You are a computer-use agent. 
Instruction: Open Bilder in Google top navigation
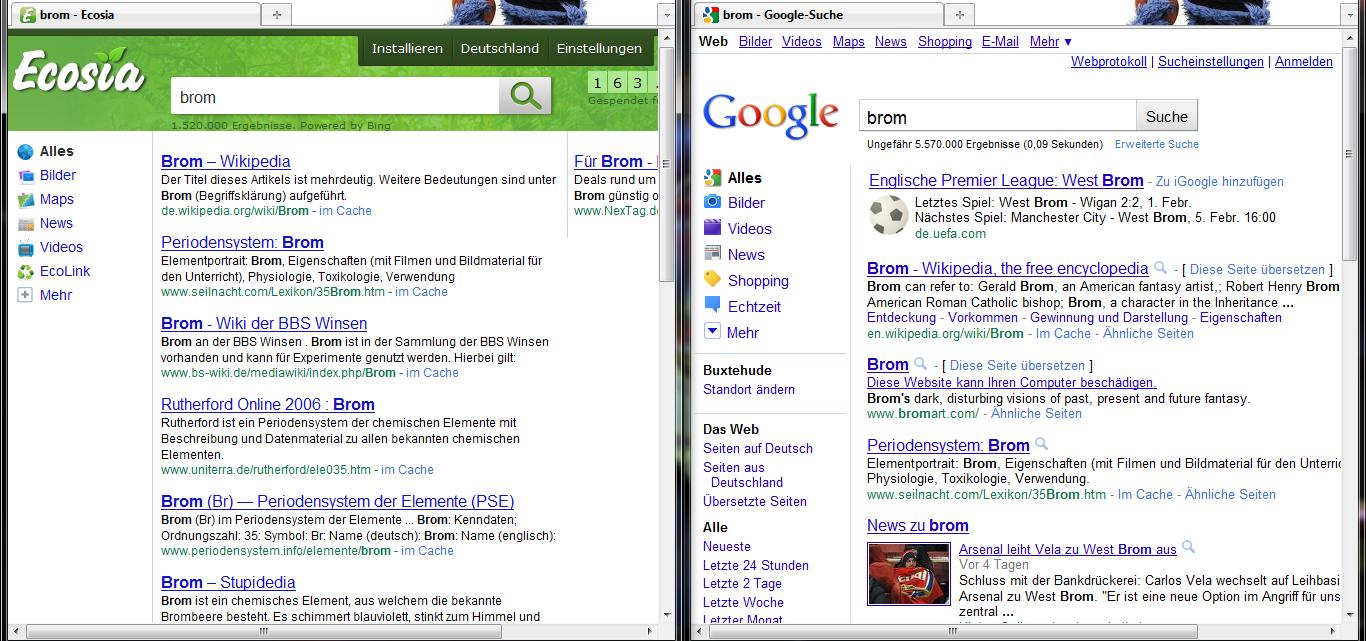756,41
